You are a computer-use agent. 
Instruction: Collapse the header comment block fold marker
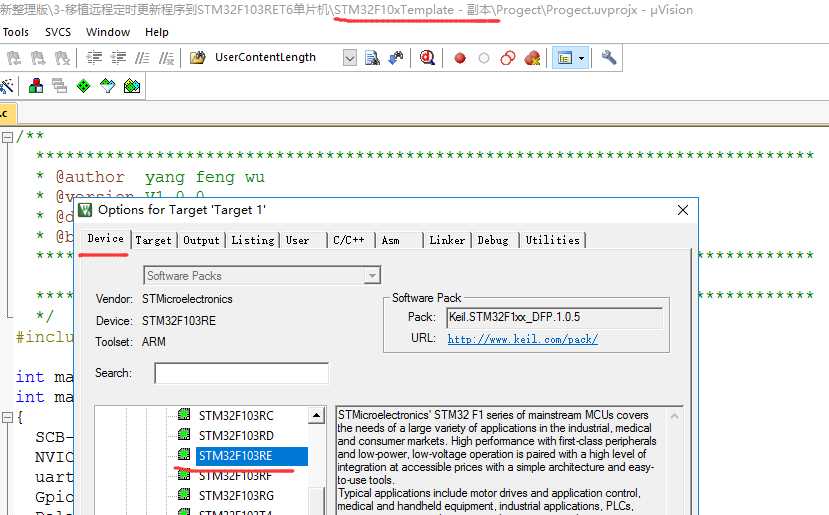(7, 137)
